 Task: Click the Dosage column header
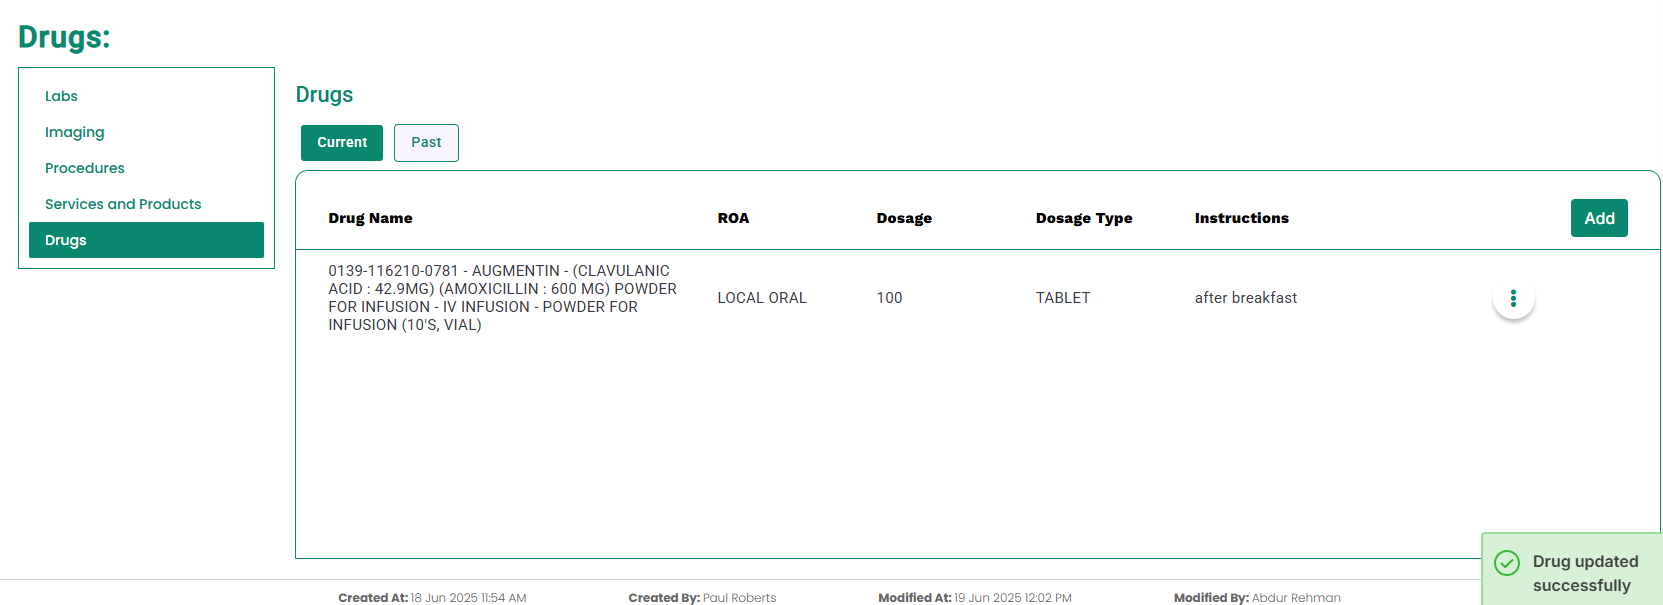coord(904,218)
